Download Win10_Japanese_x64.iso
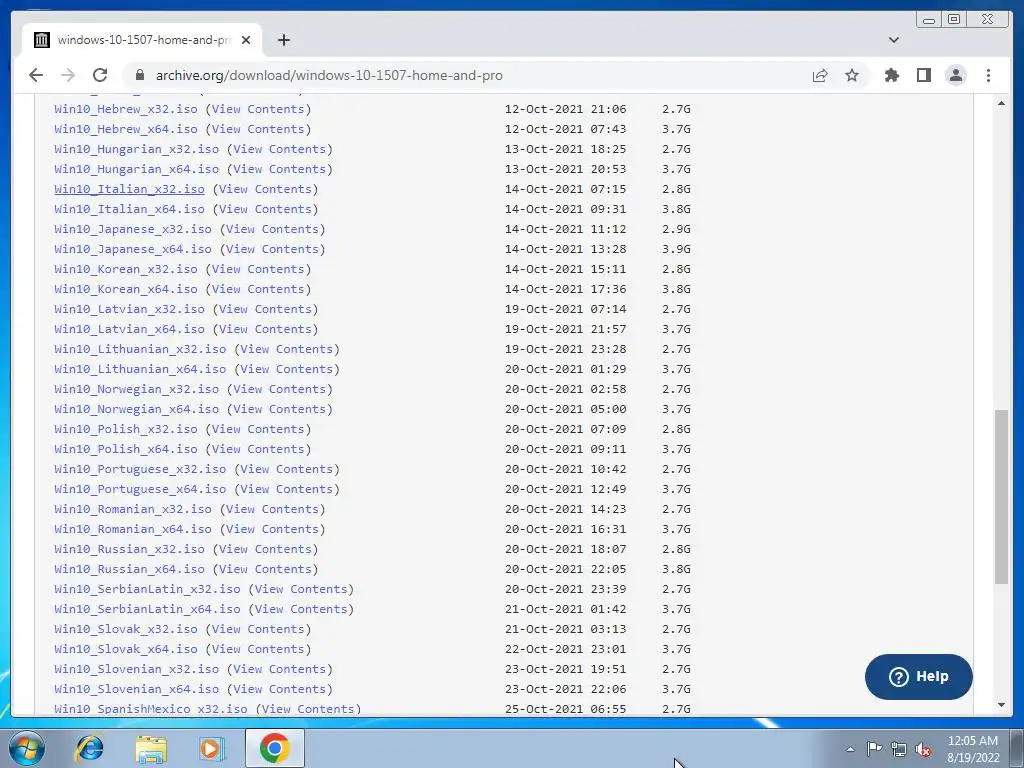Image resolution: width=1024 pixels, height=768 pixels. pos(133,249)
